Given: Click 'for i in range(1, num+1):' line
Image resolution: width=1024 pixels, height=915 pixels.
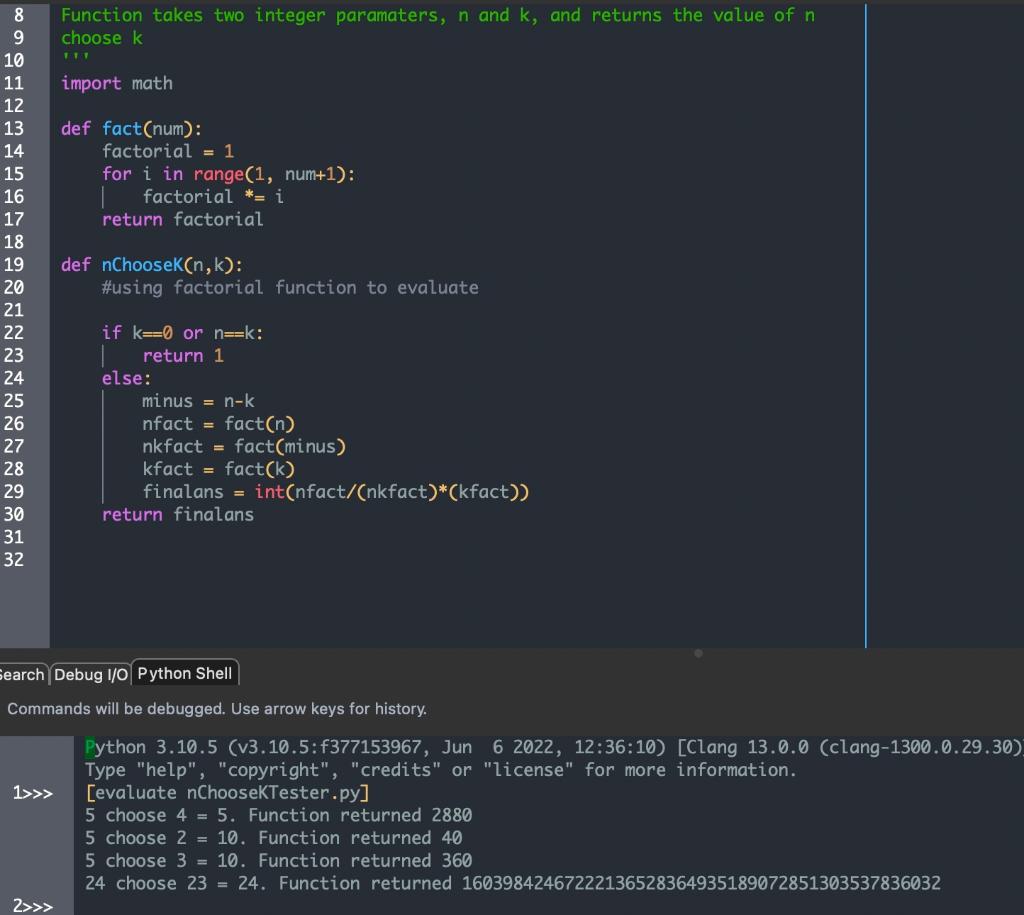Looking at the screenshot, I should [x=229, y=174].
